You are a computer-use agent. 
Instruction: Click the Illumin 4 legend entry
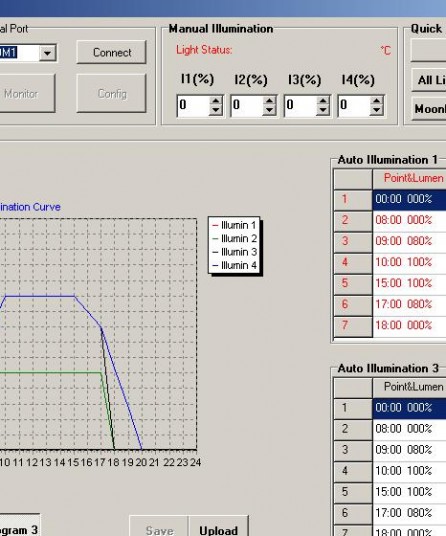click(x=235, y=265)
